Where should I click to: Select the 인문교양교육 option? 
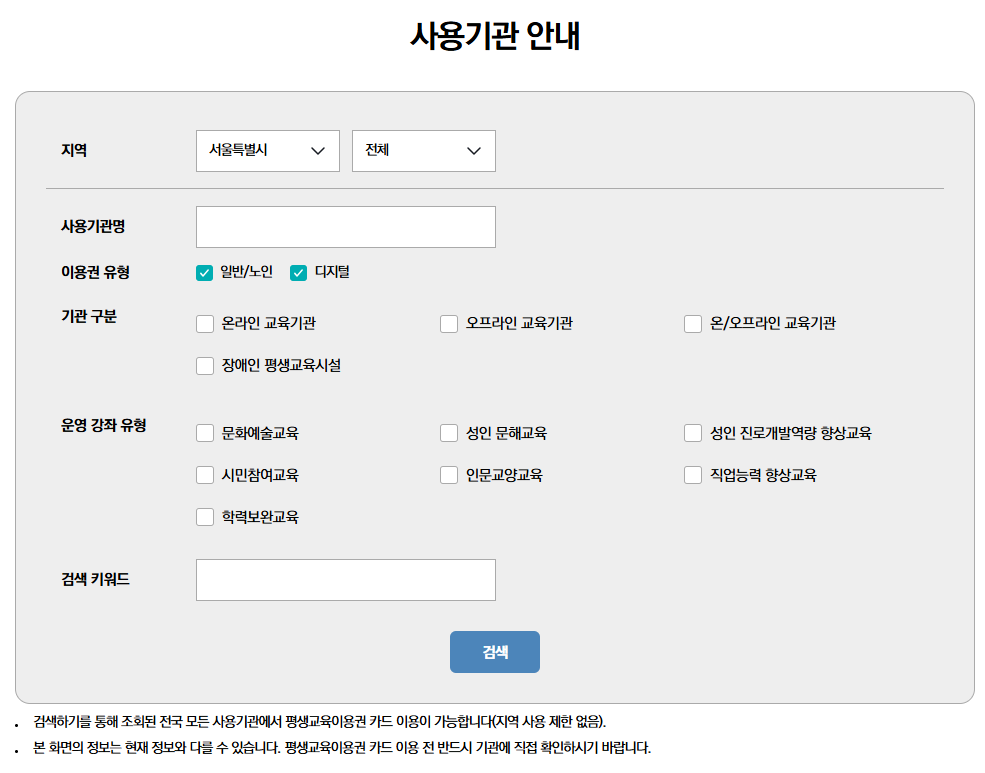[448, 474]
